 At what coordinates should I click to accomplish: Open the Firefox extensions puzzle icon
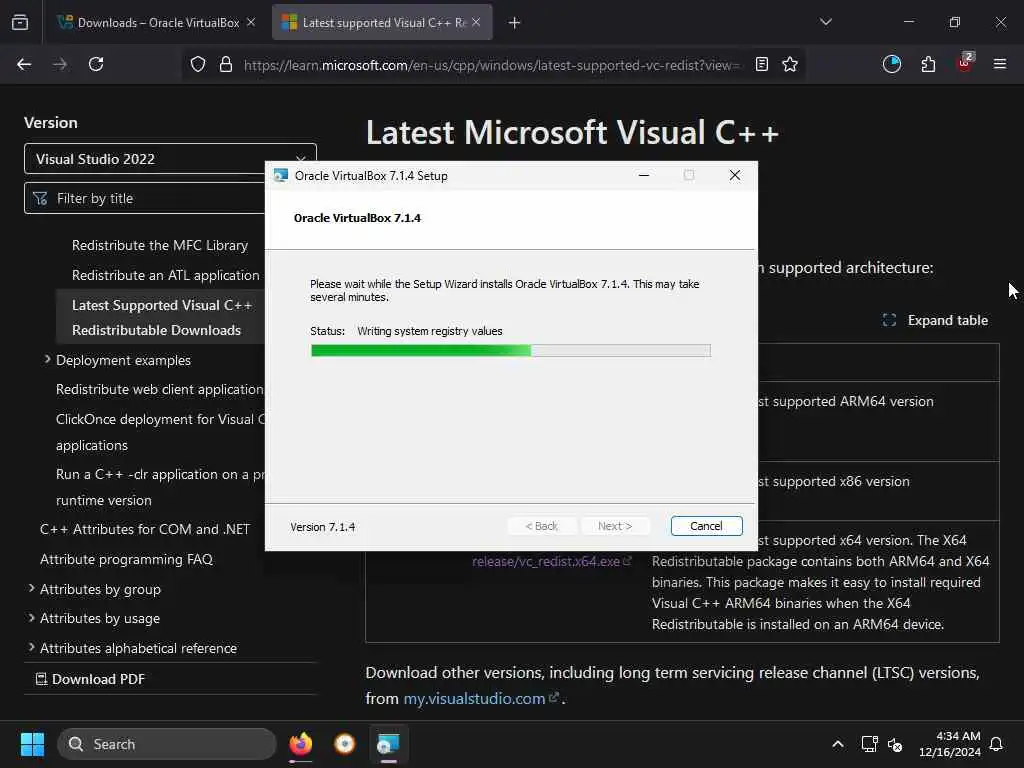tap(928, 64)
